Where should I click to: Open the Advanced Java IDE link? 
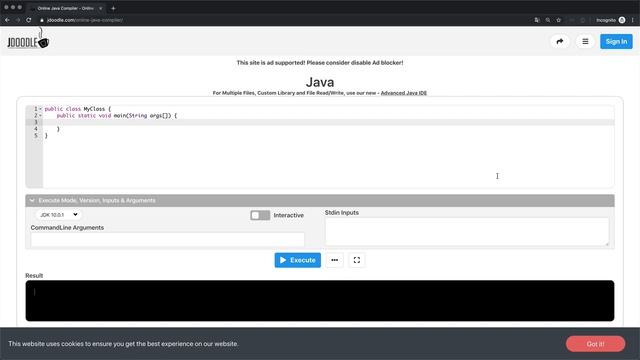click(x=404, y=93)
